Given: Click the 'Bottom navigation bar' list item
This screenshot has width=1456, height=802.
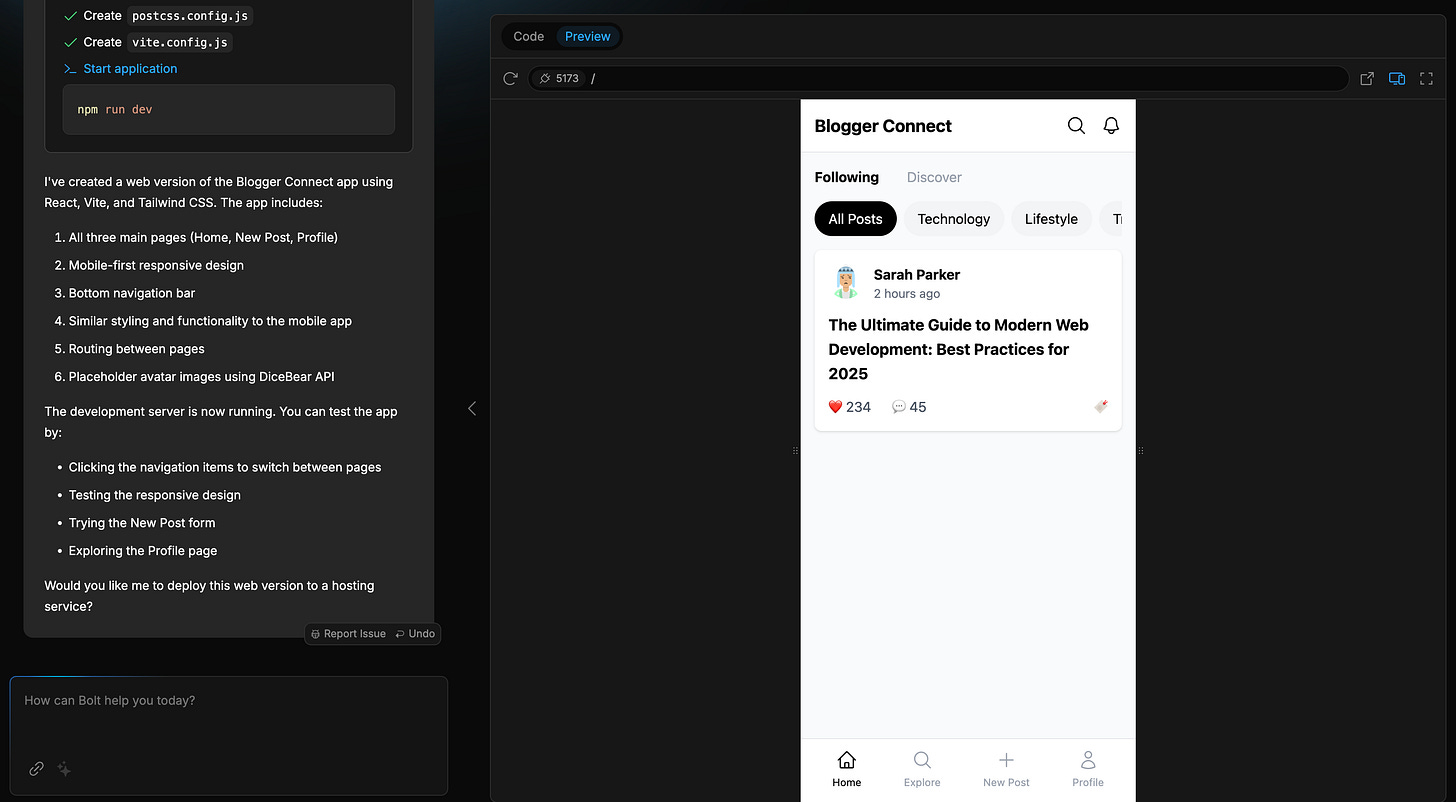Looking at the screenshot, I should point(132,293).
